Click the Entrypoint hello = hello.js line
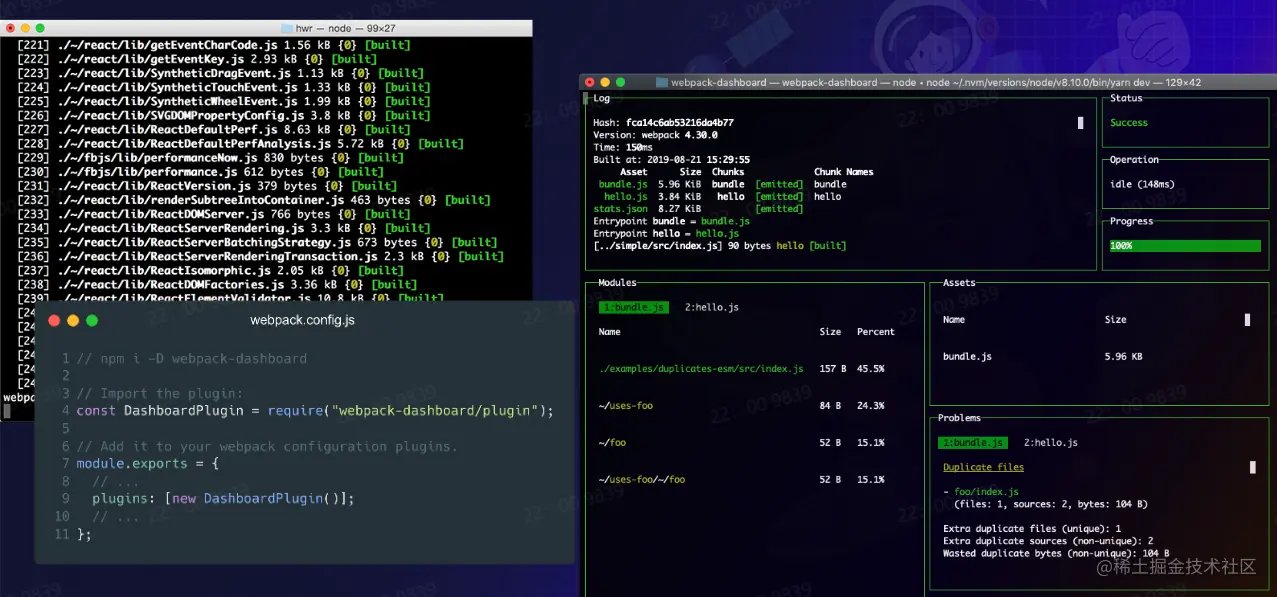The height and width of the screenshot is (597, 1277). click(667, 233)
